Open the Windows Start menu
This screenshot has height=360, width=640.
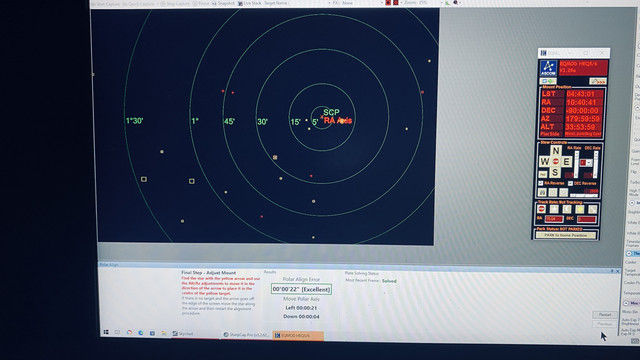pyautogui.click(x=106, y=333)
